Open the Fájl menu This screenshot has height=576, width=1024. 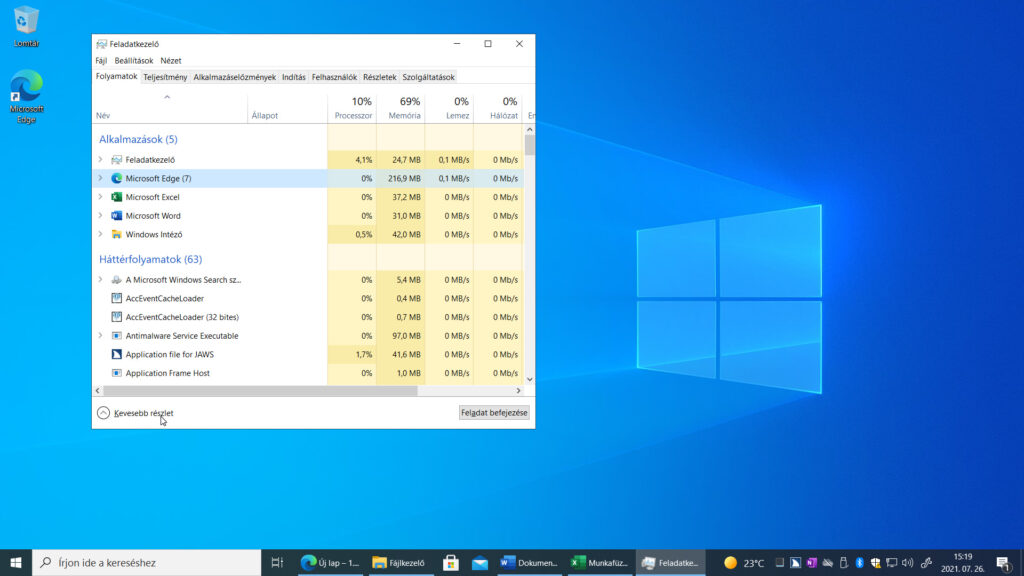pos(101,61)
